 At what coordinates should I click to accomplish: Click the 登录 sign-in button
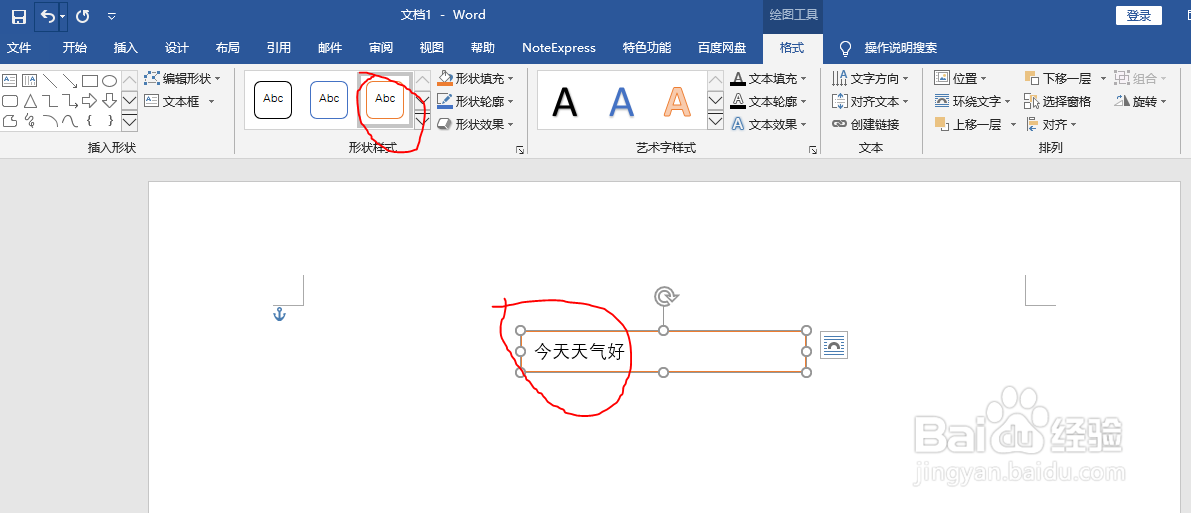[1139, 16]
